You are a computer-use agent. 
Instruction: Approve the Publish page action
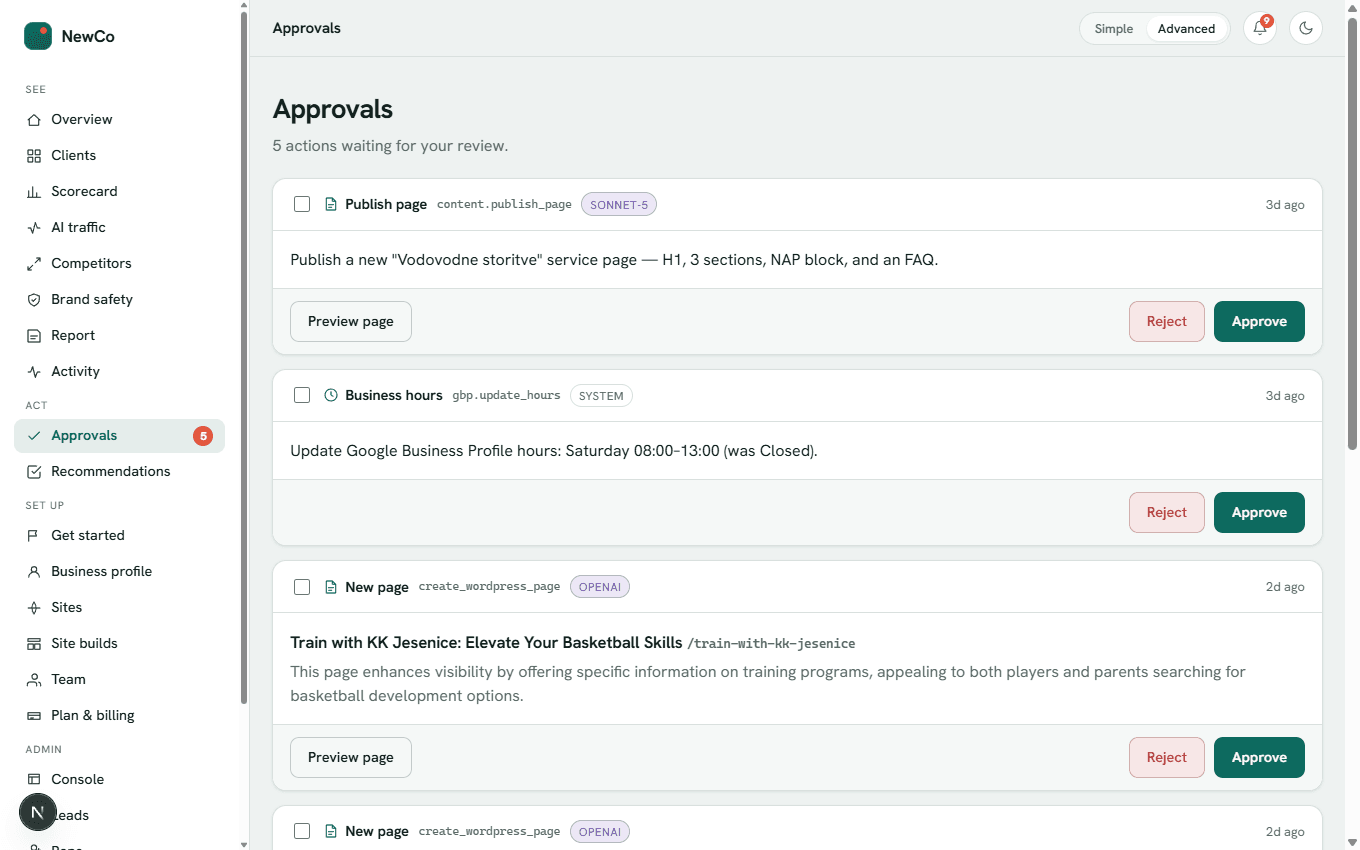(x=1259, y=321)
